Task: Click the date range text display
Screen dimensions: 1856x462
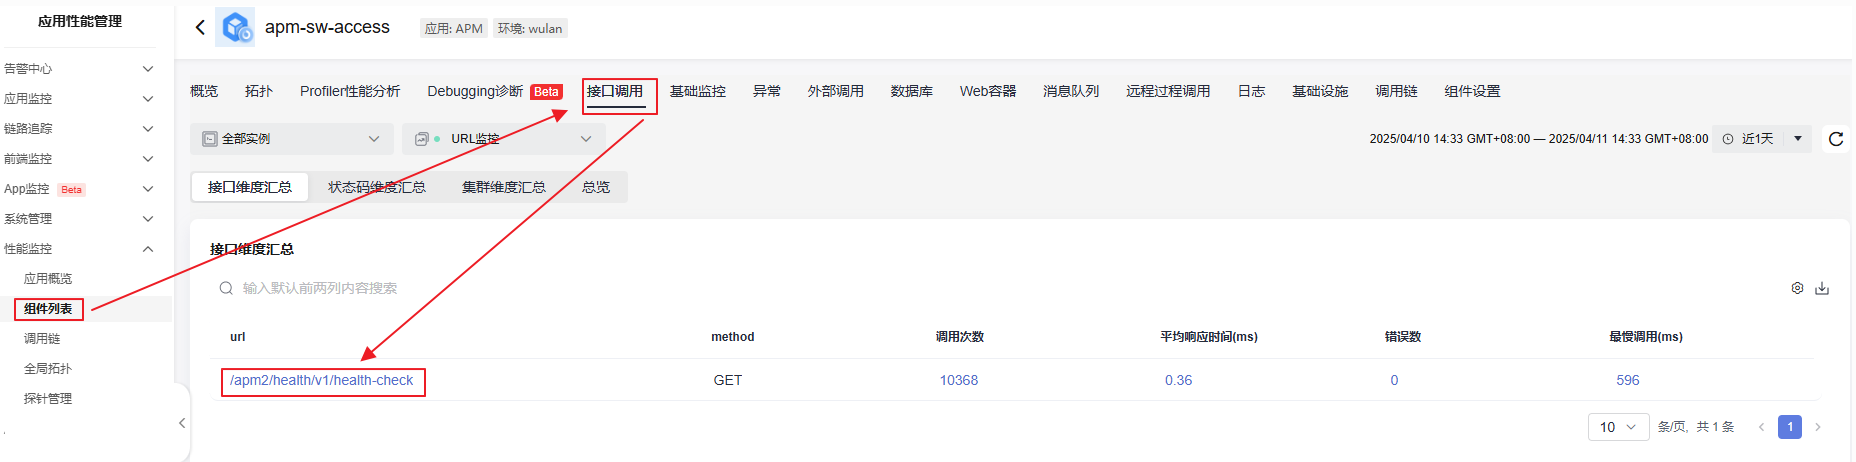Action: tap(1539, 139)
